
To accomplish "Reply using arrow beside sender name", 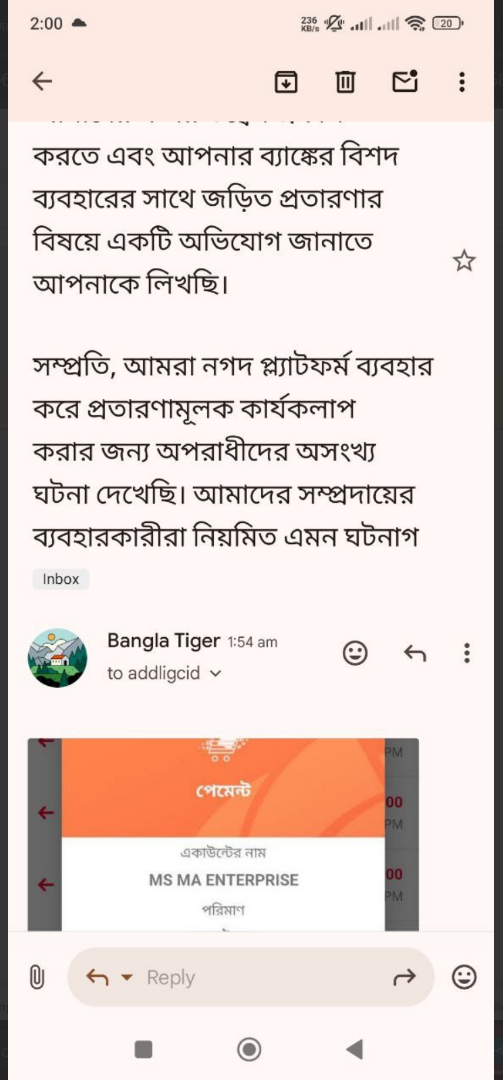I will tap(415, 652).
